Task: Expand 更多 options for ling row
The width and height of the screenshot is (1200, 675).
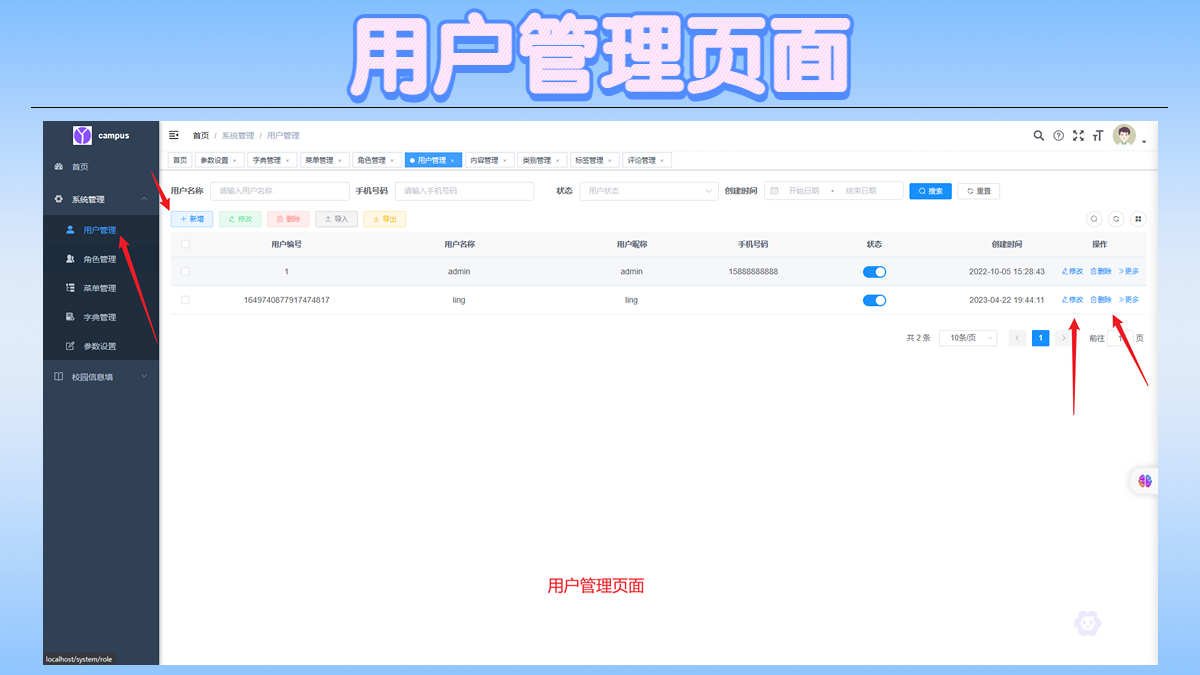Action: 1128,300
